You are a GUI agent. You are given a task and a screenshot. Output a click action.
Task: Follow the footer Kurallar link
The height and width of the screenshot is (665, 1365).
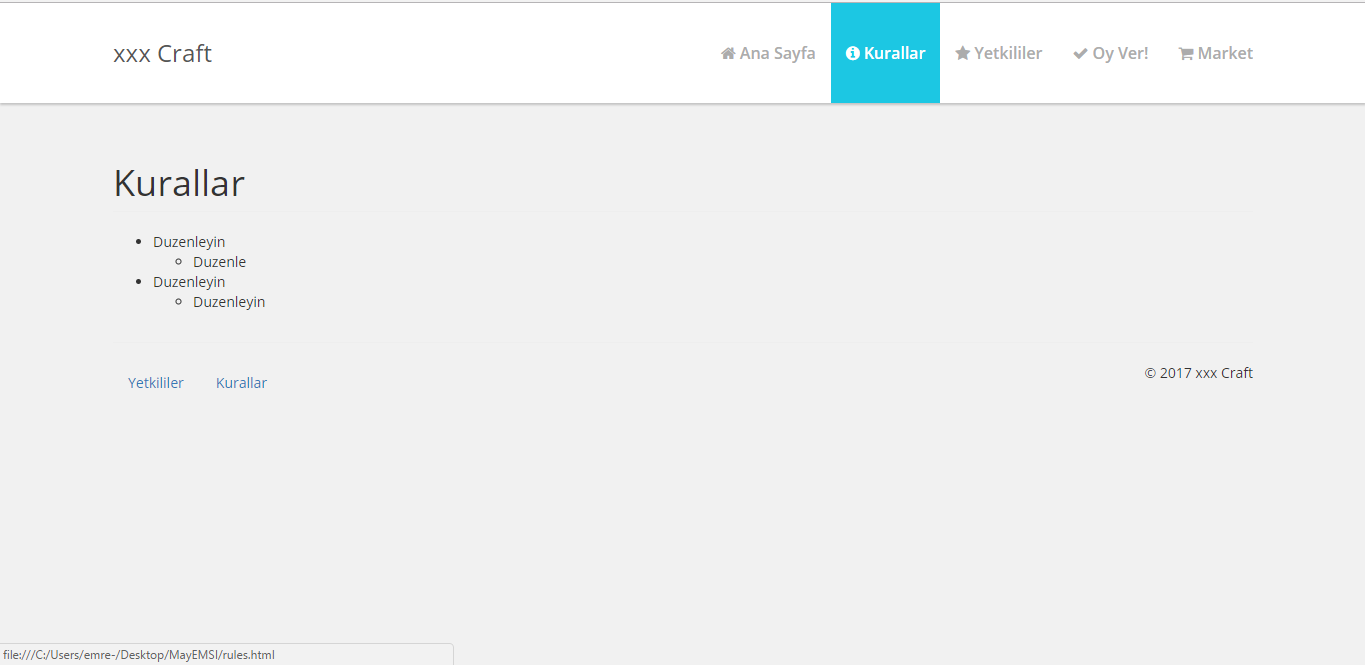pos(241,383)
